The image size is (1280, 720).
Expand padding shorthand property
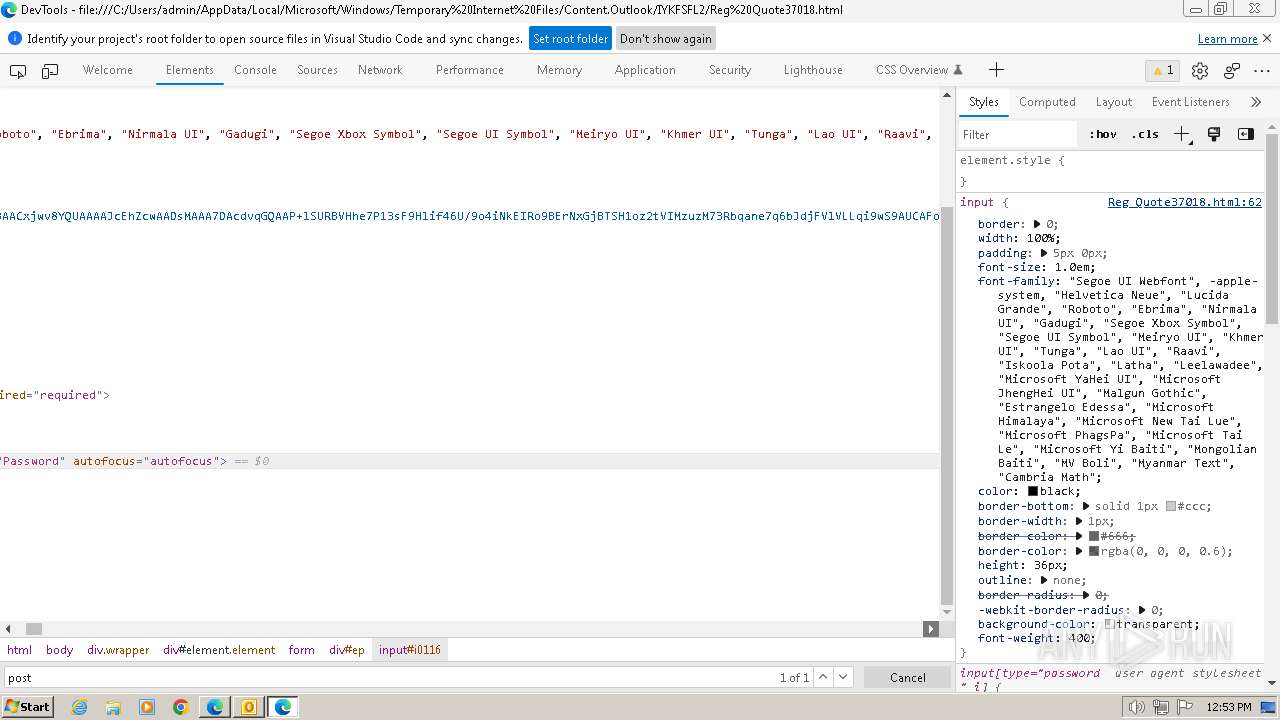pyautogui.click(x=1044, y=253)
